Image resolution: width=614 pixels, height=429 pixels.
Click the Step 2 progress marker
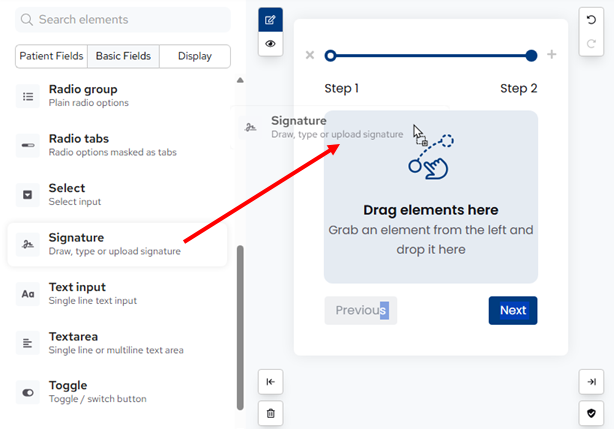tap(531, 56)
